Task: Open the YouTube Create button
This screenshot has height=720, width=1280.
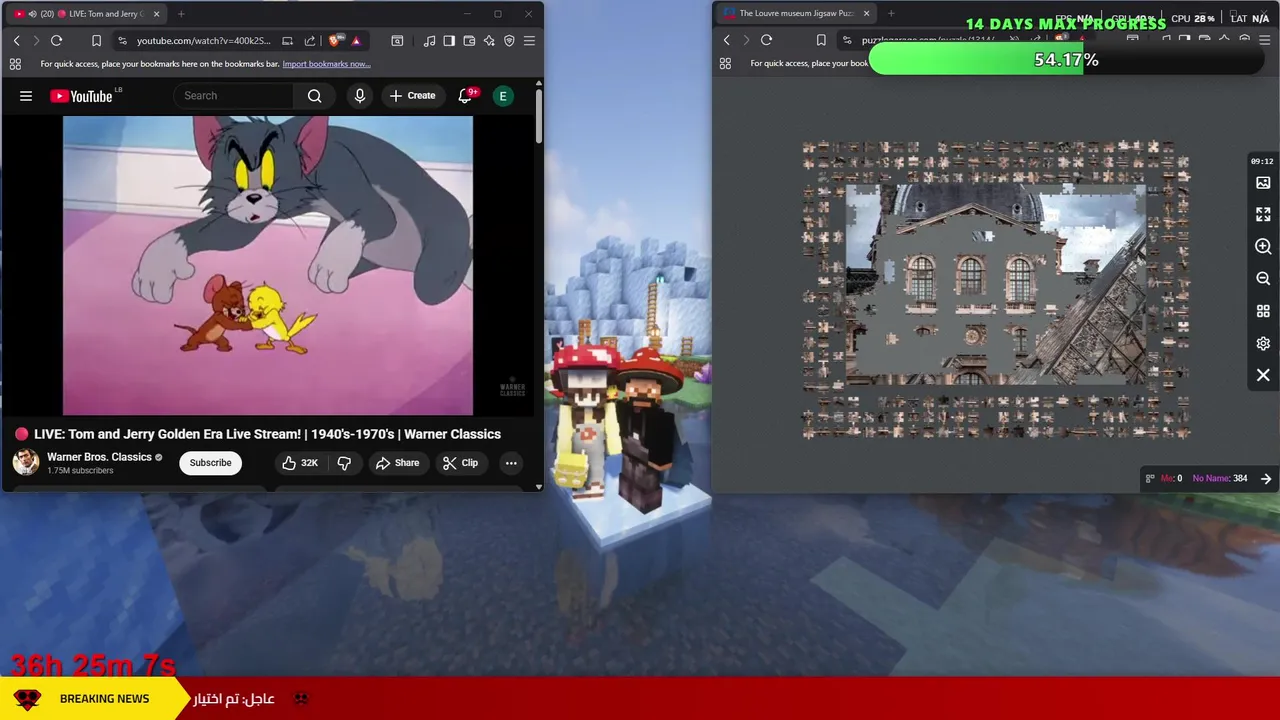Action: click(413, 96)
